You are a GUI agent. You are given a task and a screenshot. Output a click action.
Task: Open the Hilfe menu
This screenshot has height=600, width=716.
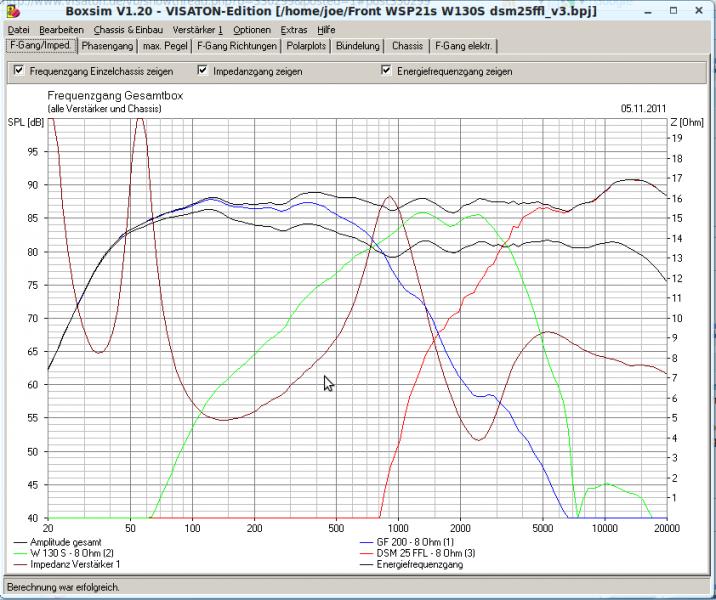click(x=326, y=30)
